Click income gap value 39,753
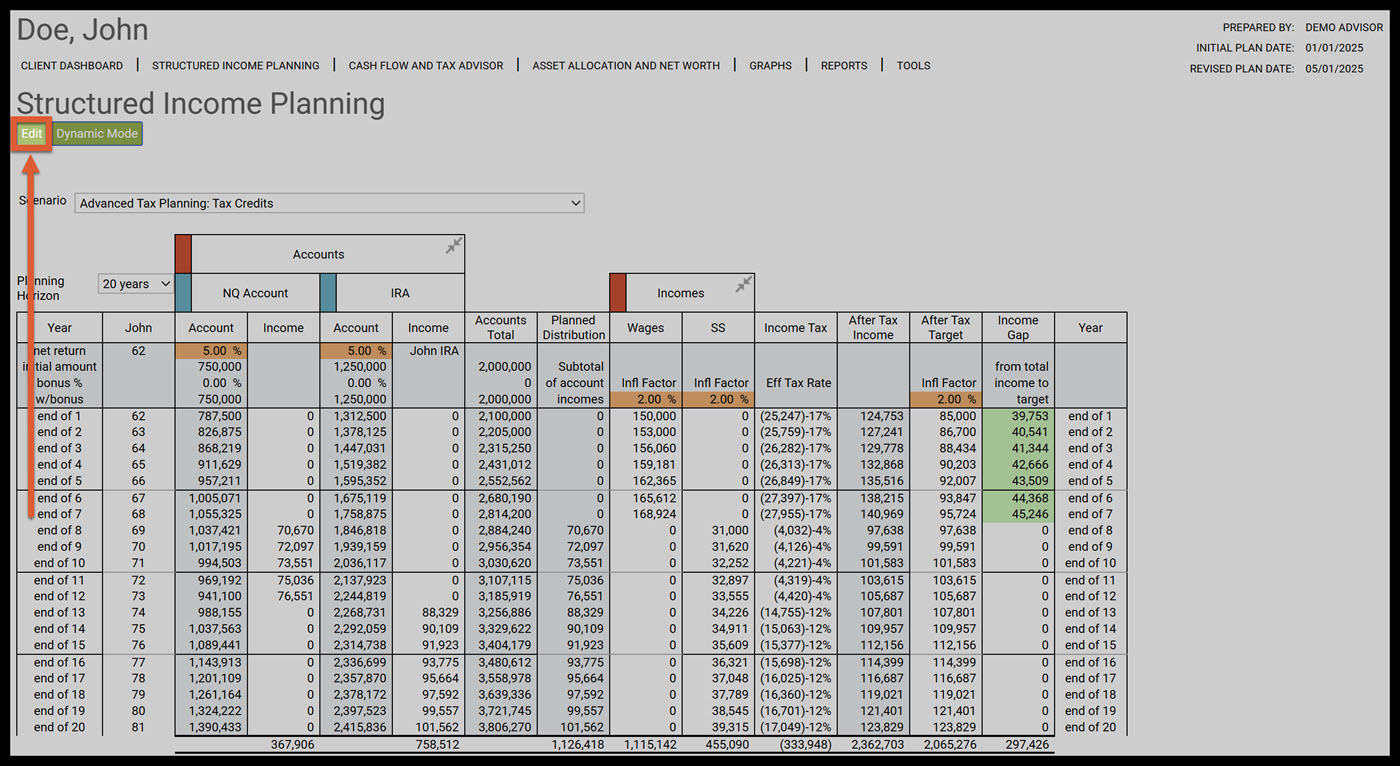 tap(1029, 416)
